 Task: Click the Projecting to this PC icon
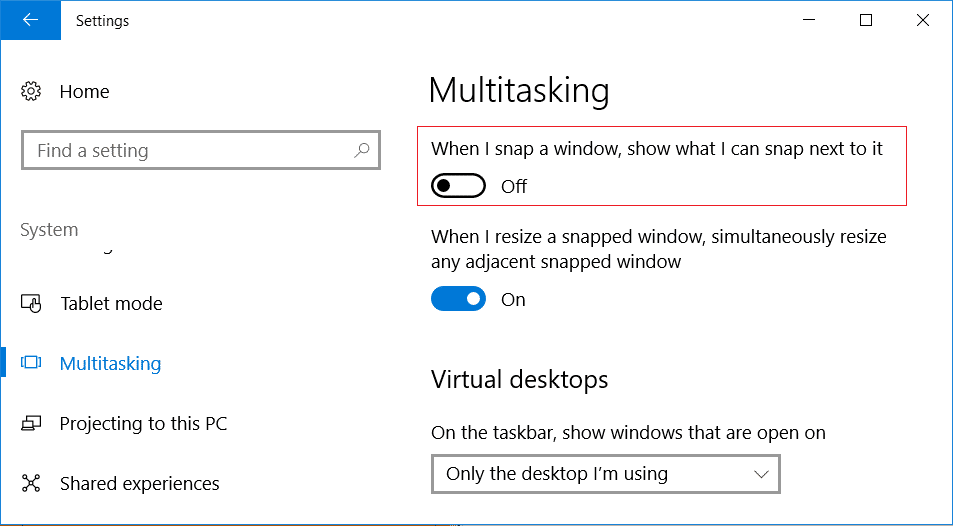[x=30, y=423]
